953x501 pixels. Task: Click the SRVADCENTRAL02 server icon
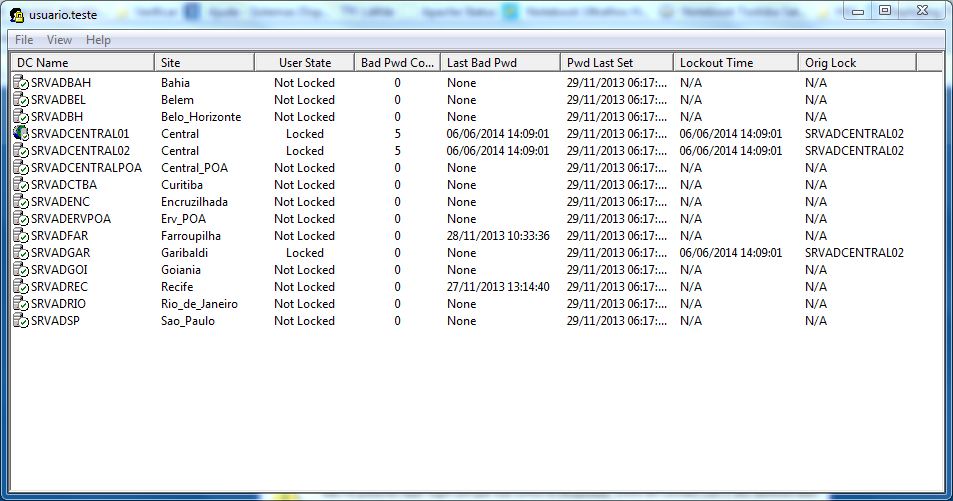(x=21, y=151)
